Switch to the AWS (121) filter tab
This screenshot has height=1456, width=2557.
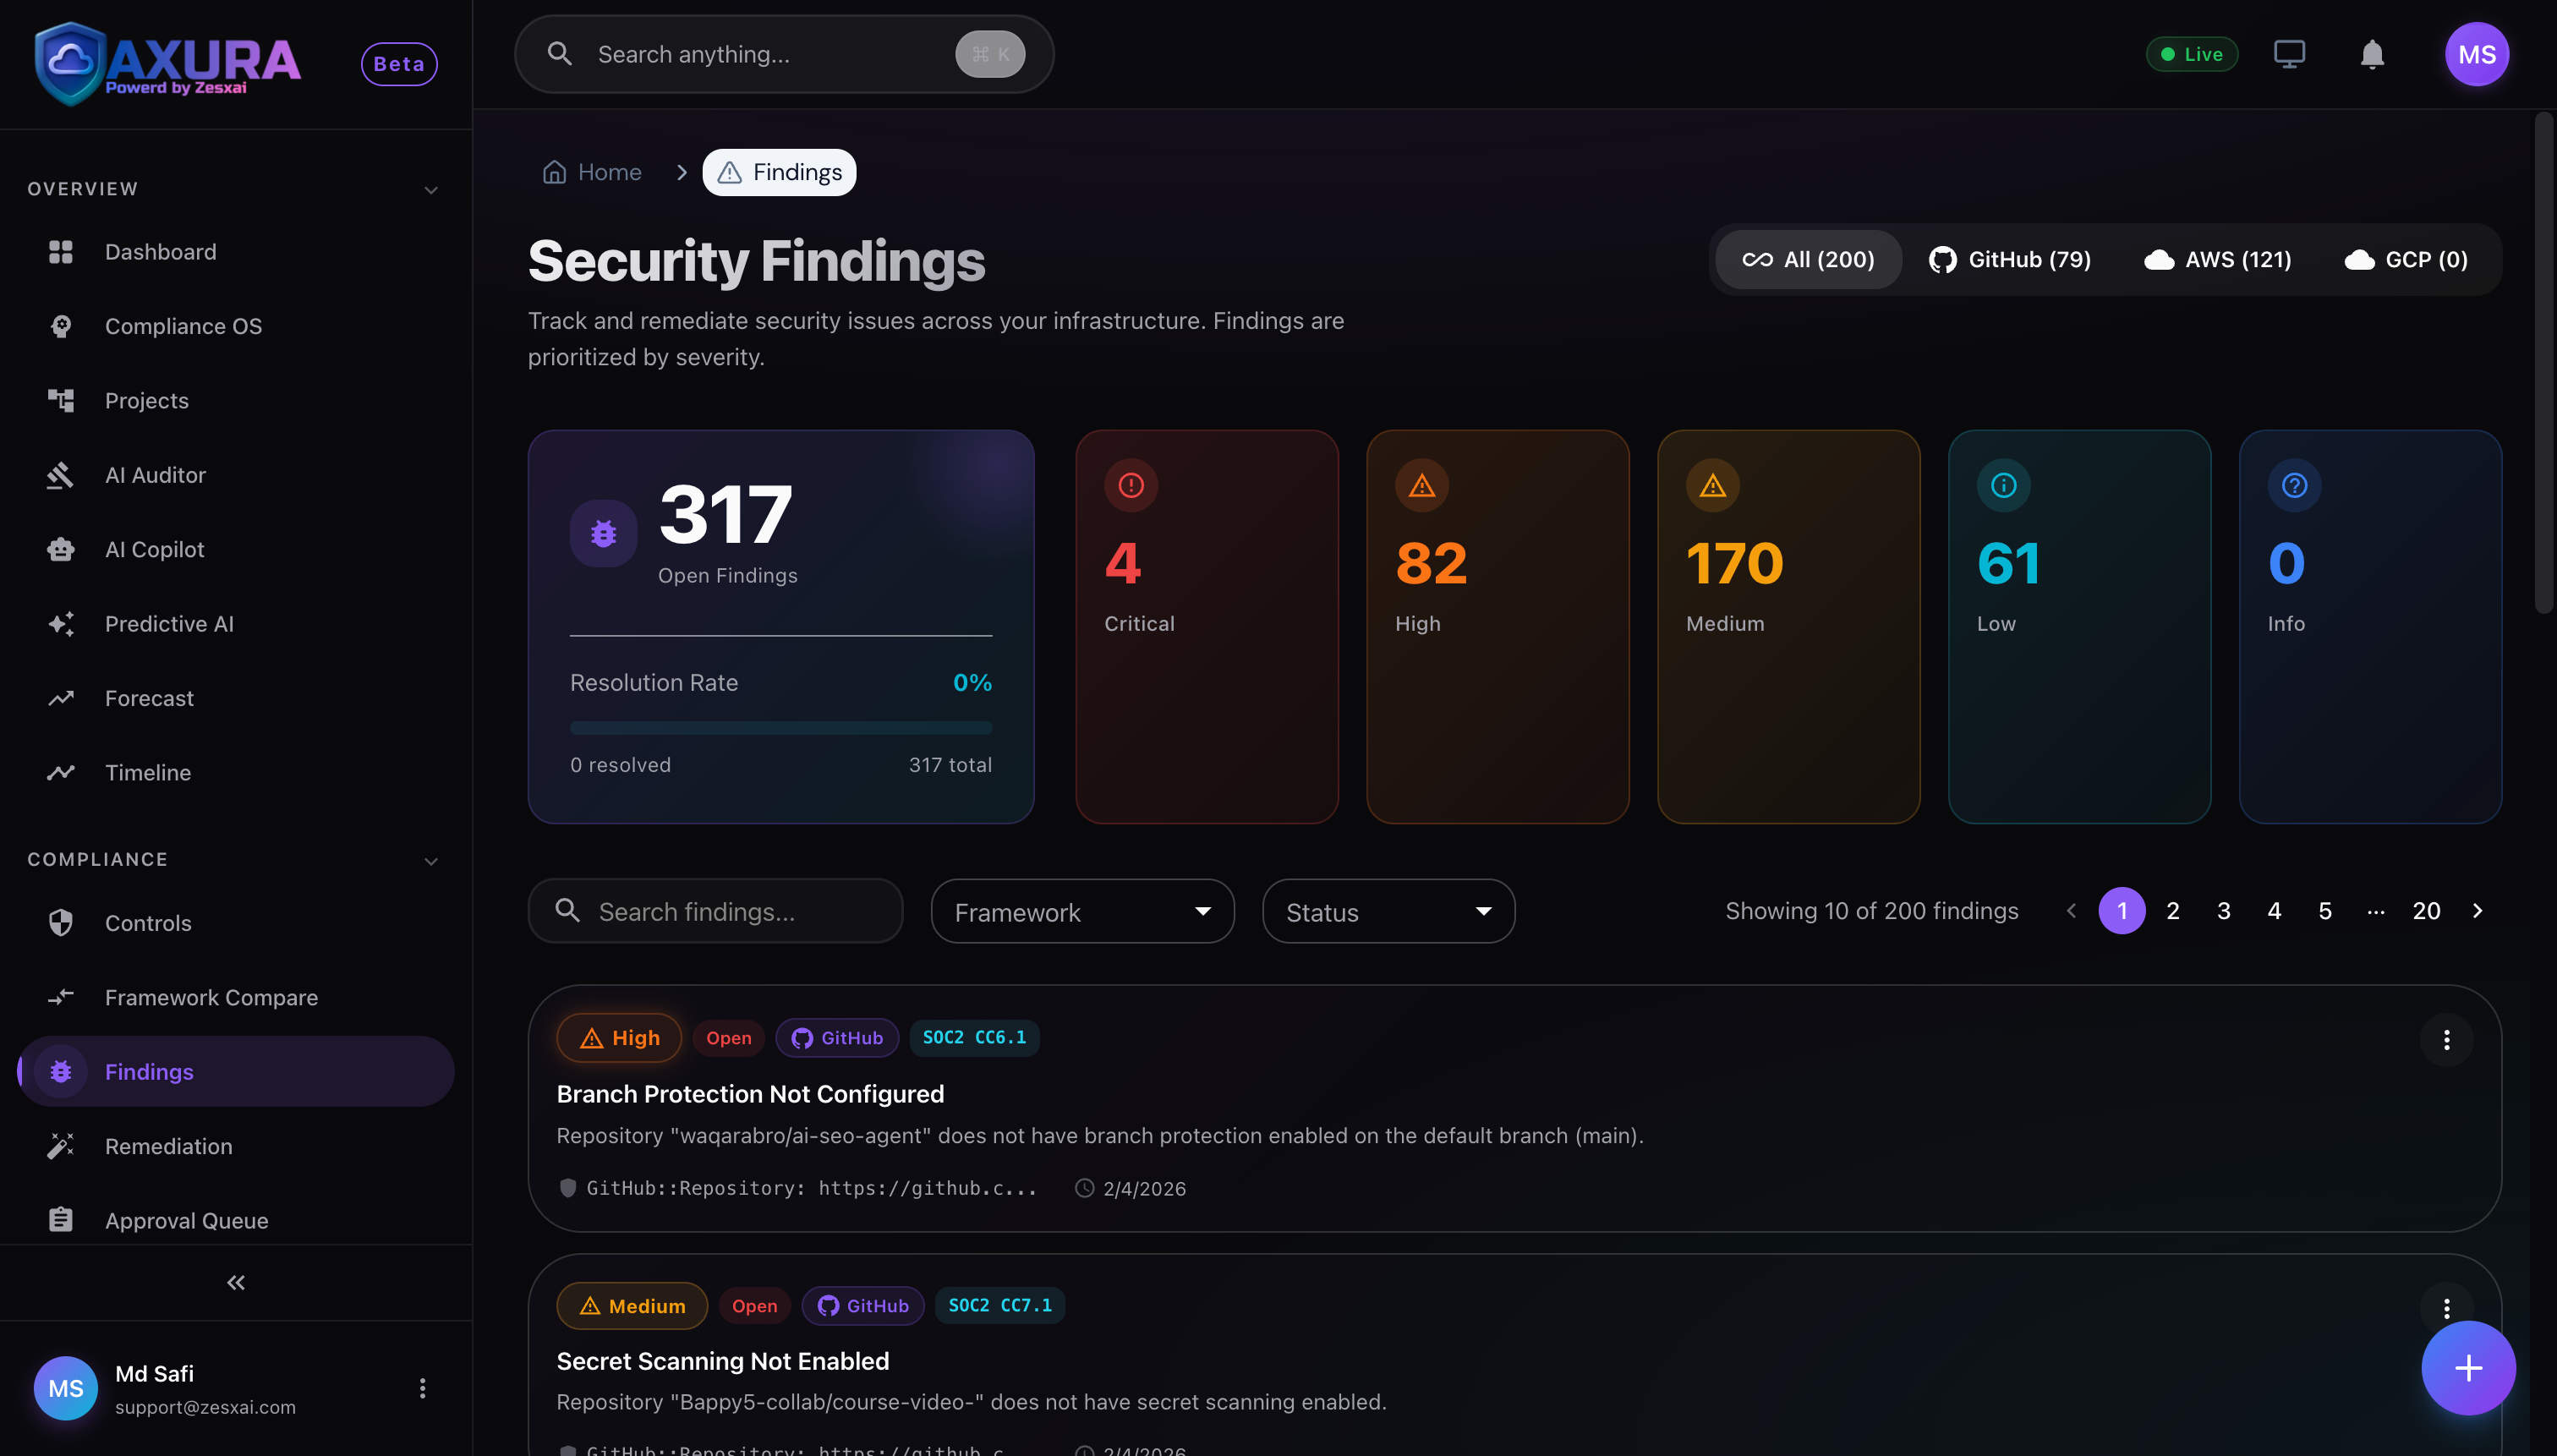click(2216, 259)
